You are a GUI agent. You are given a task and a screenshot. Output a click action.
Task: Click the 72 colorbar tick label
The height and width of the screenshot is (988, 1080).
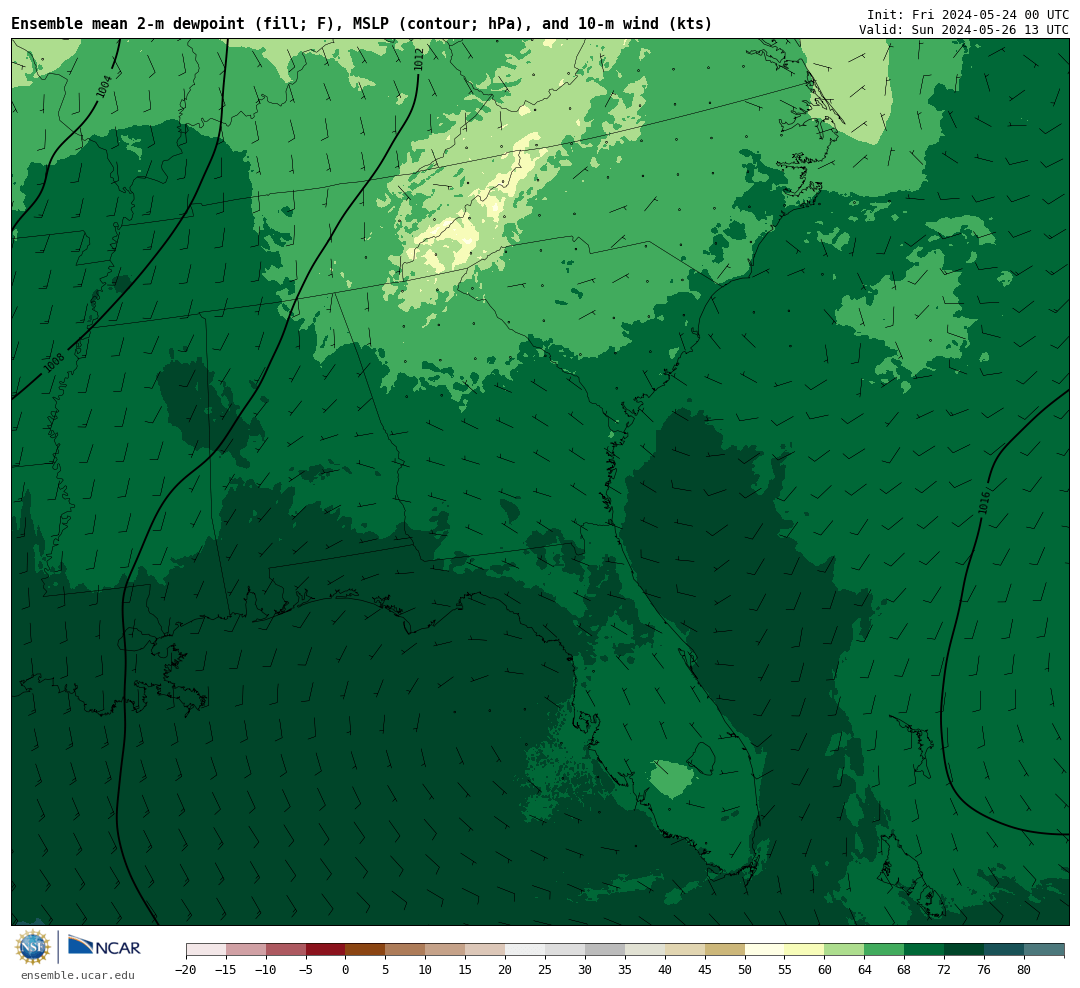pos(944,969)
